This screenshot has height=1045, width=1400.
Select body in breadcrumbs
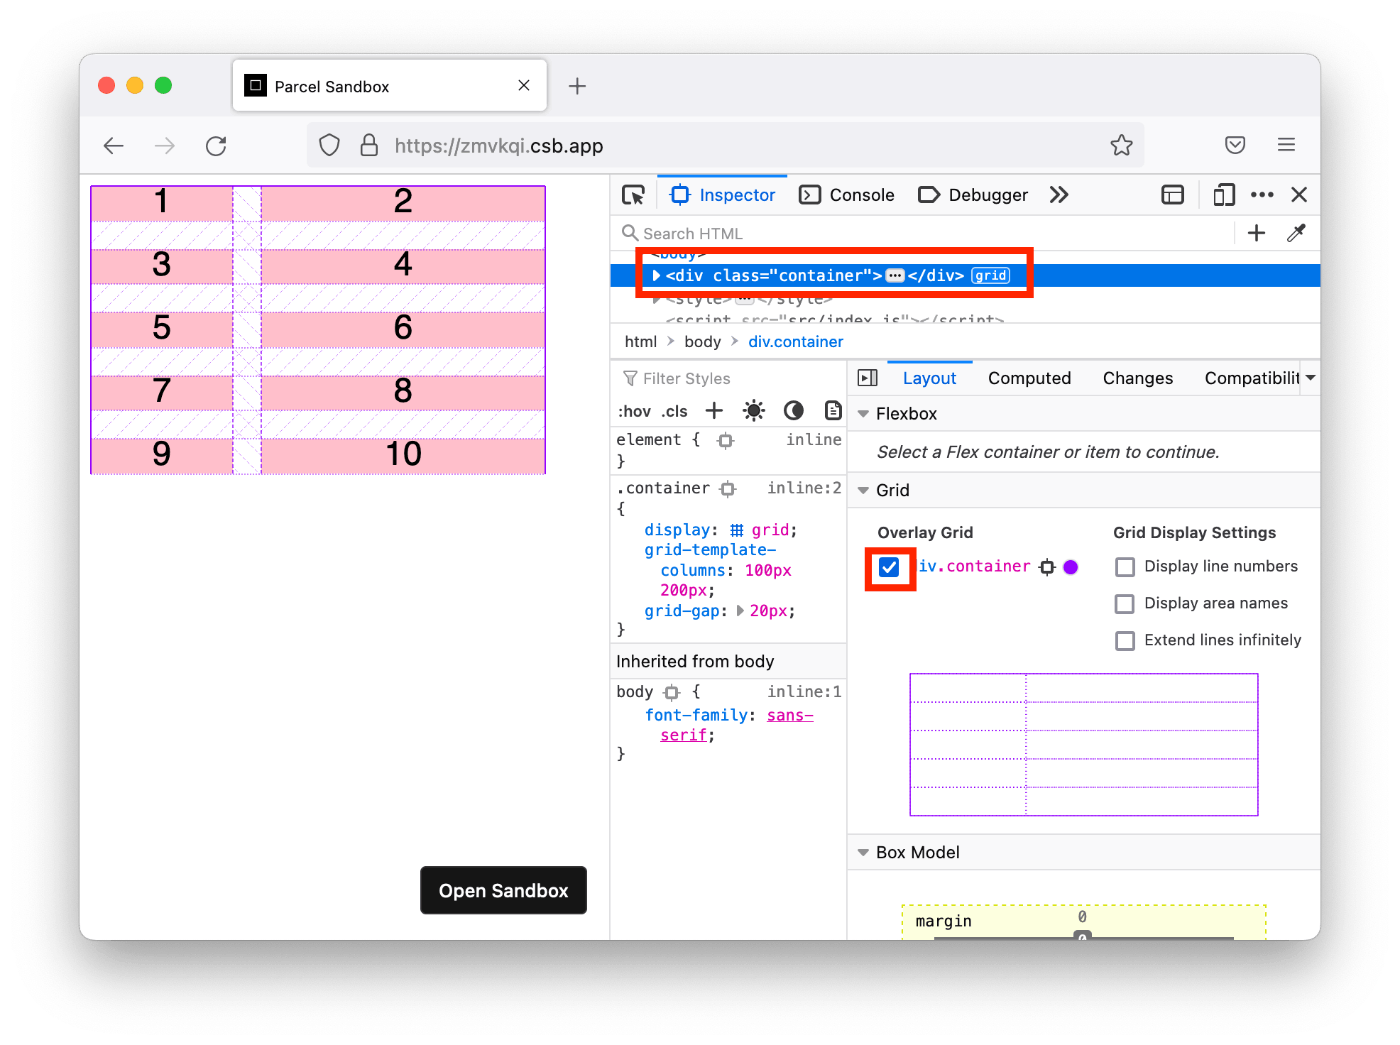[702, 342]
